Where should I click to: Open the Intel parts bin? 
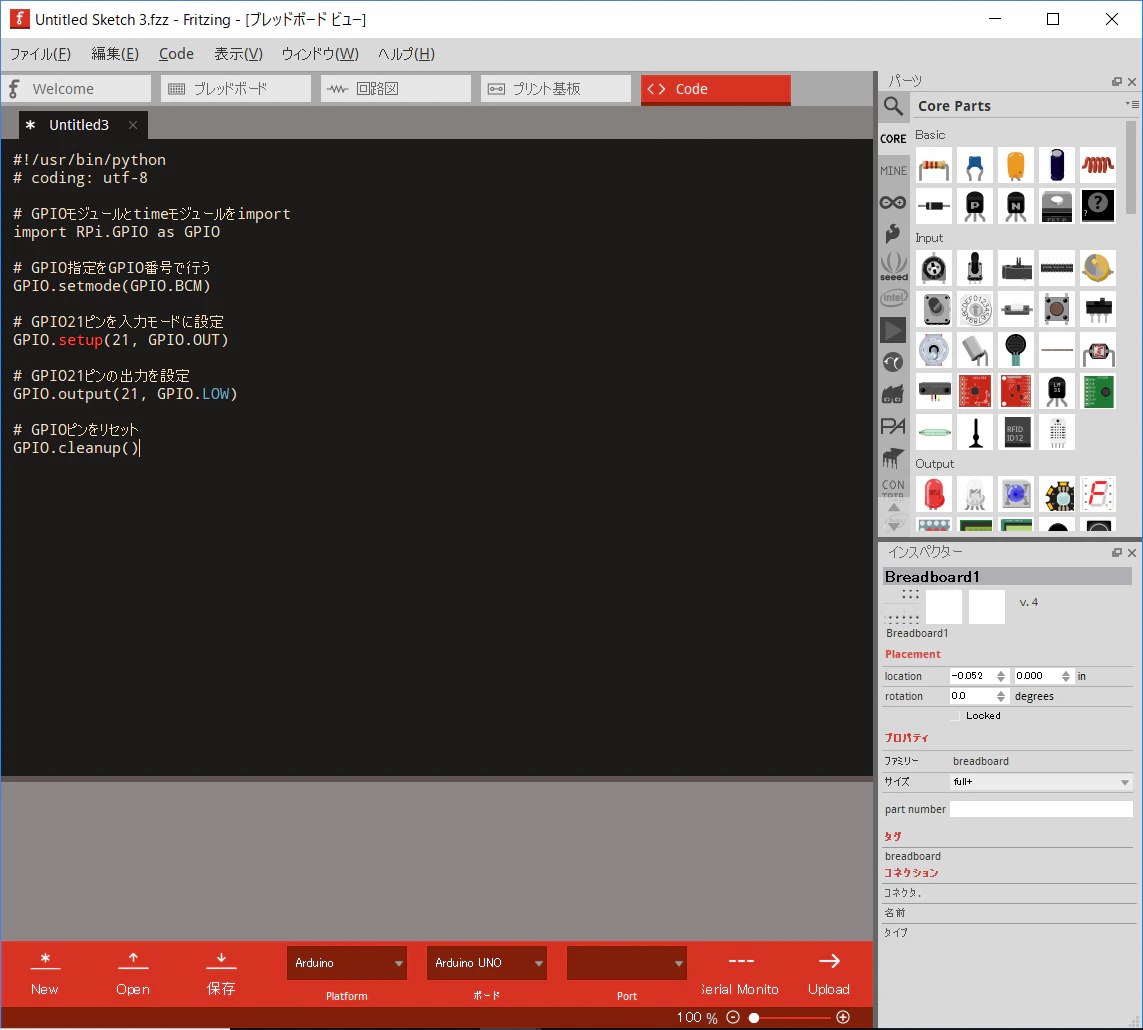point(894,298)
